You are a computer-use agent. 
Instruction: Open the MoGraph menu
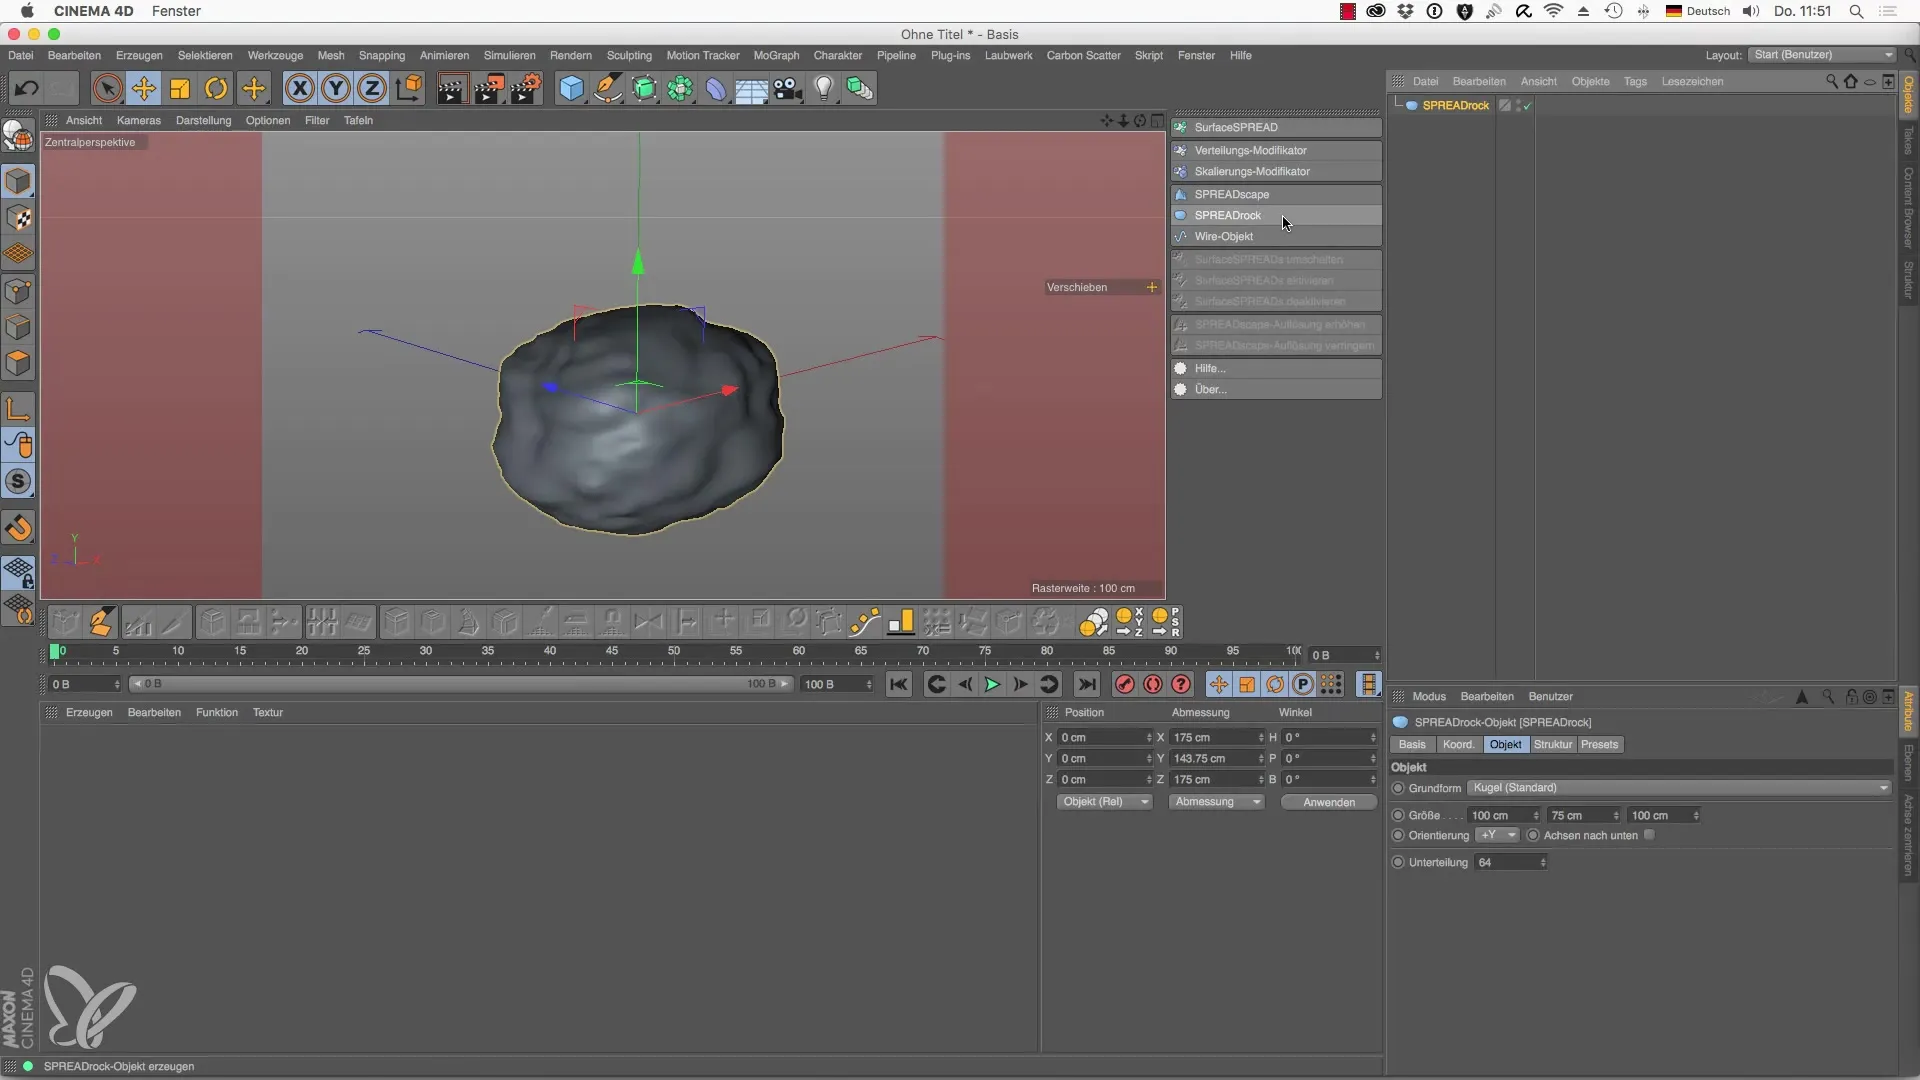coord(776,56)
